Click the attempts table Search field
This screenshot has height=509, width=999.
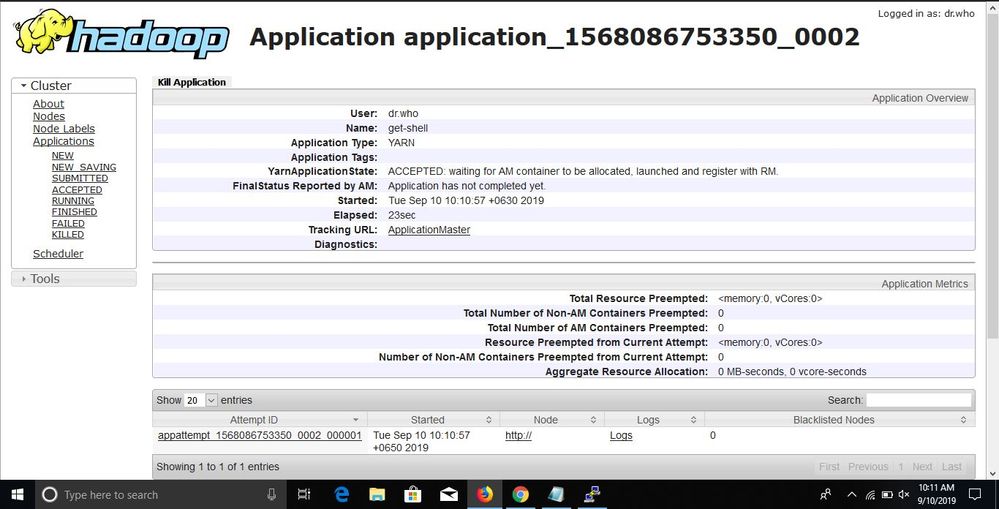tap(919, 400)
